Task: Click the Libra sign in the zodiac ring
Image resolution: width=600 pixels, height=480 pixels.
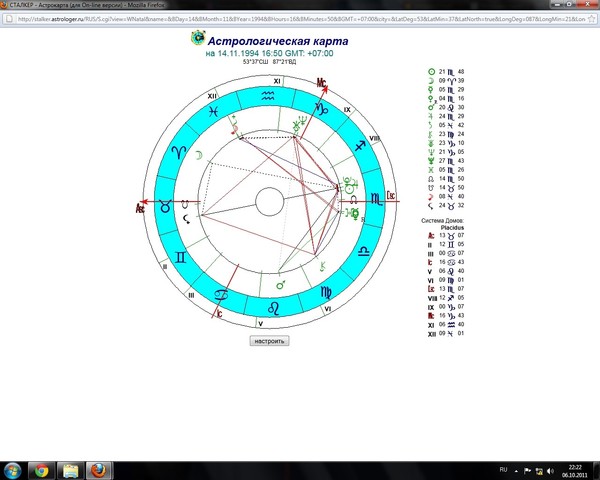Action: click(363, 251)
